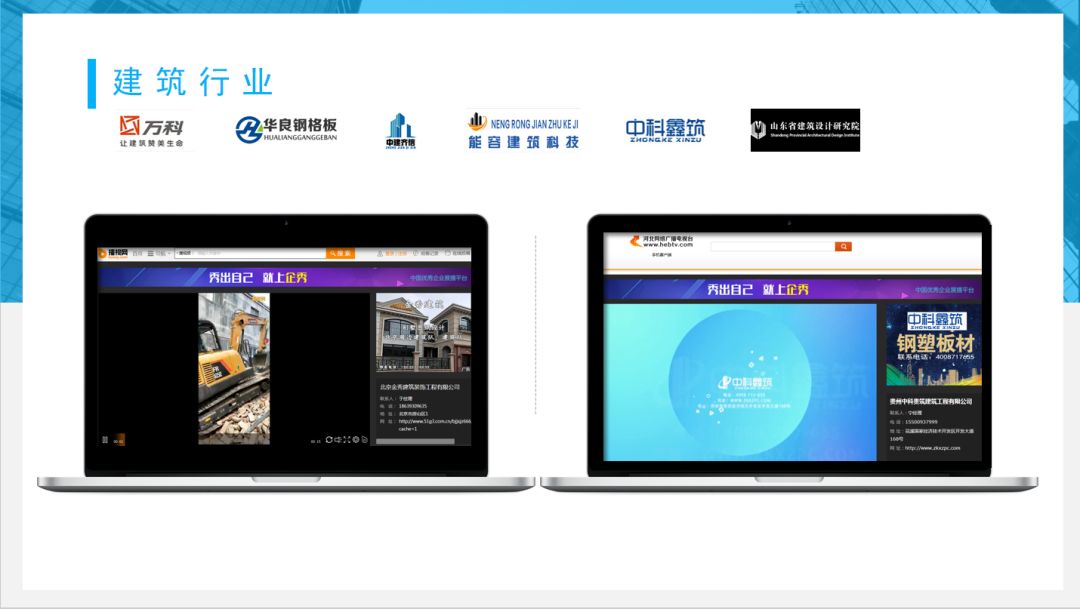The height and width of the screenshot is (609, 1080).
Task: Click the search field on left laptop
Action: click(x=250, y=254)
